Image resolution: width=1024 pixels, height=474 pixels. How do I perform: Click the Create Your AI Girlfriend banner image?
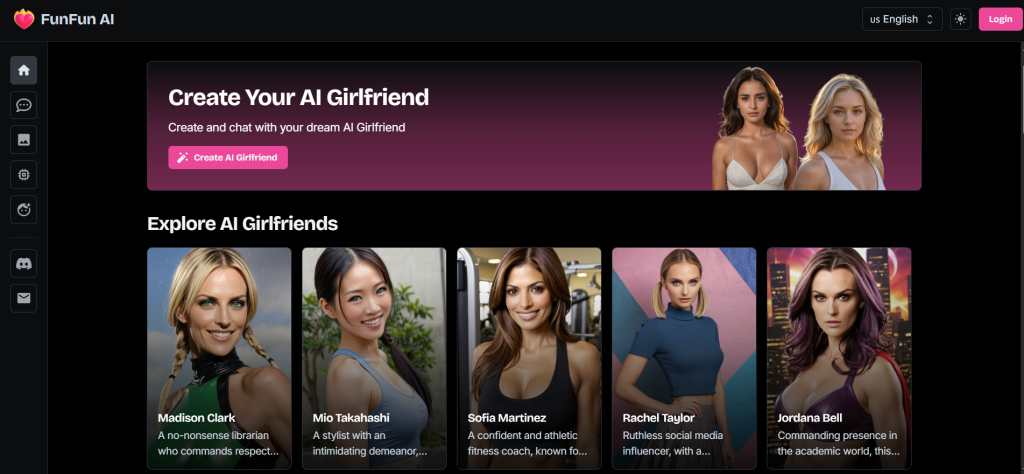click(798, 129)
